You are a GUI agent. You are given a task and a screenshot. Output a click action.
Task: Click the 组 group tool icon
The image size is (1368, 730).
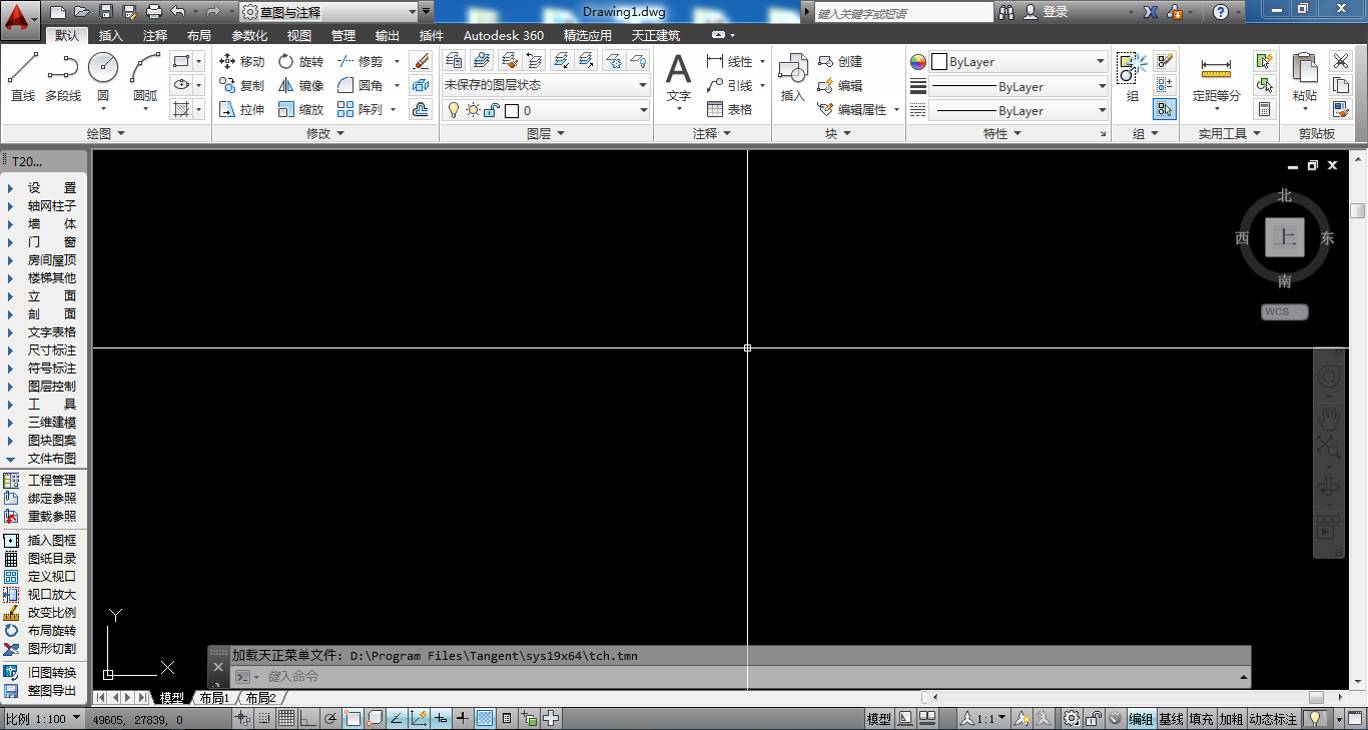(x=1132, y=77)
